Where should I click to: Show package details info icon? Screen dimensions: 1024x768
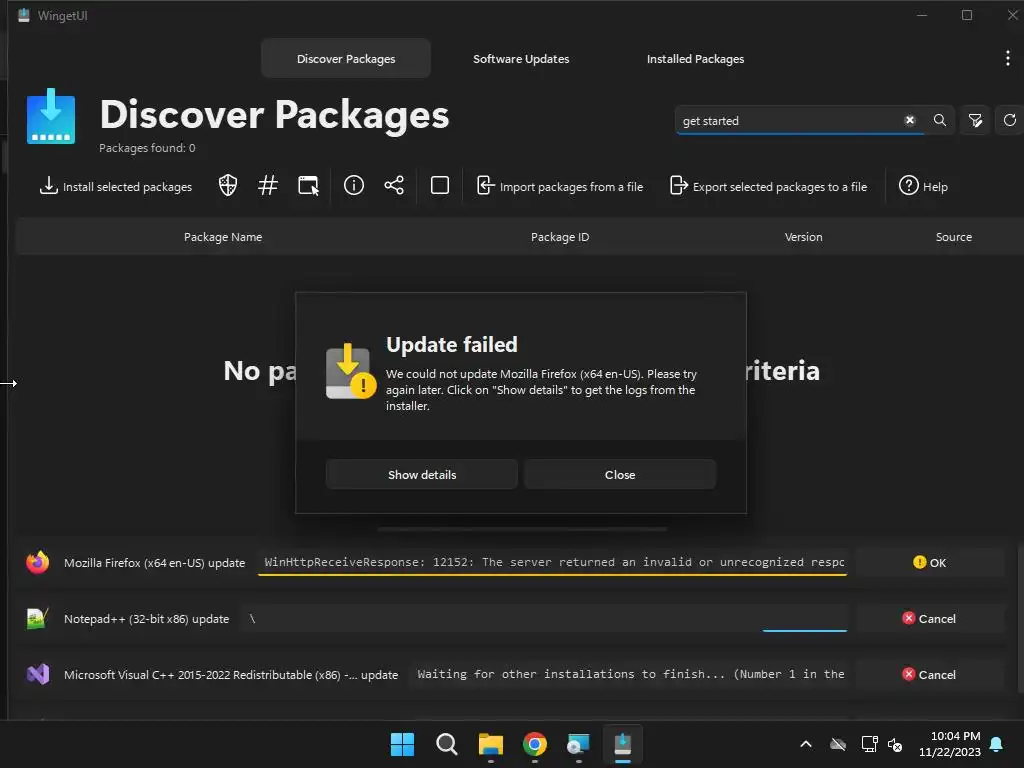354,185
